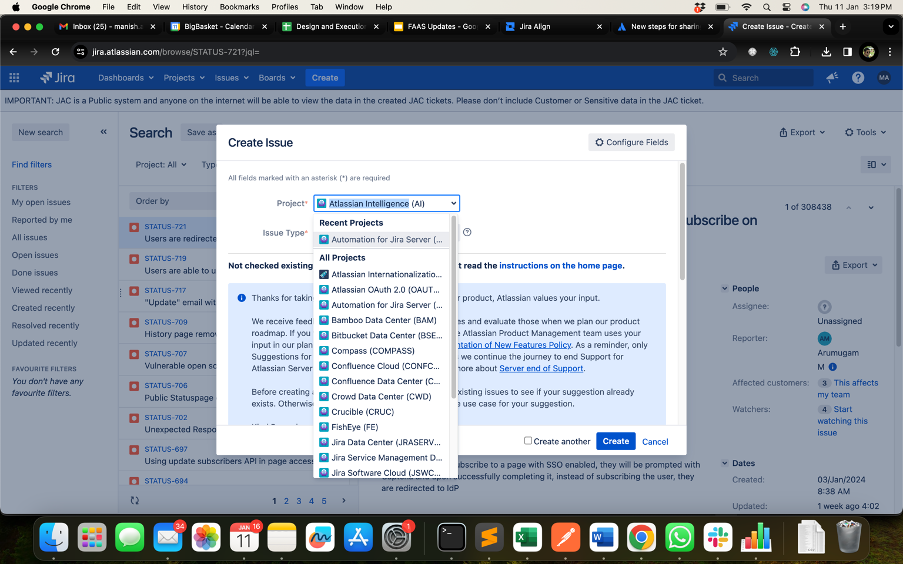Image resolution: width=904 pixels, height=564 pixels.
Task: Go to page 2 of issue list
Action: coord(286,501)
